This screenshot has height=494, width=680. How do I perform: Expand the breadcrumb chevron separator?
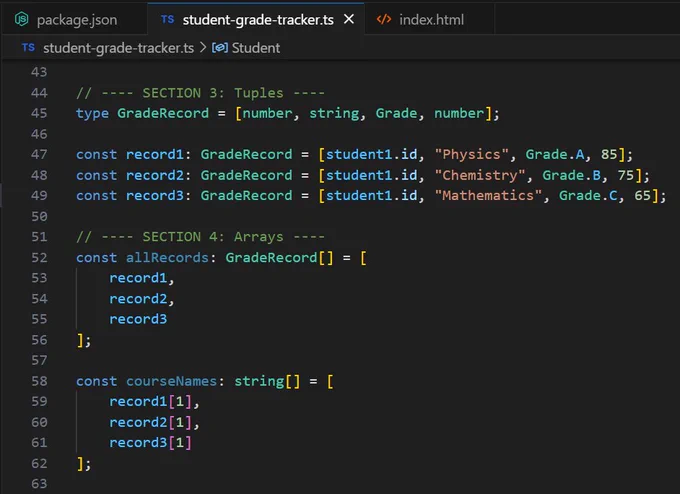coord(203,47)
